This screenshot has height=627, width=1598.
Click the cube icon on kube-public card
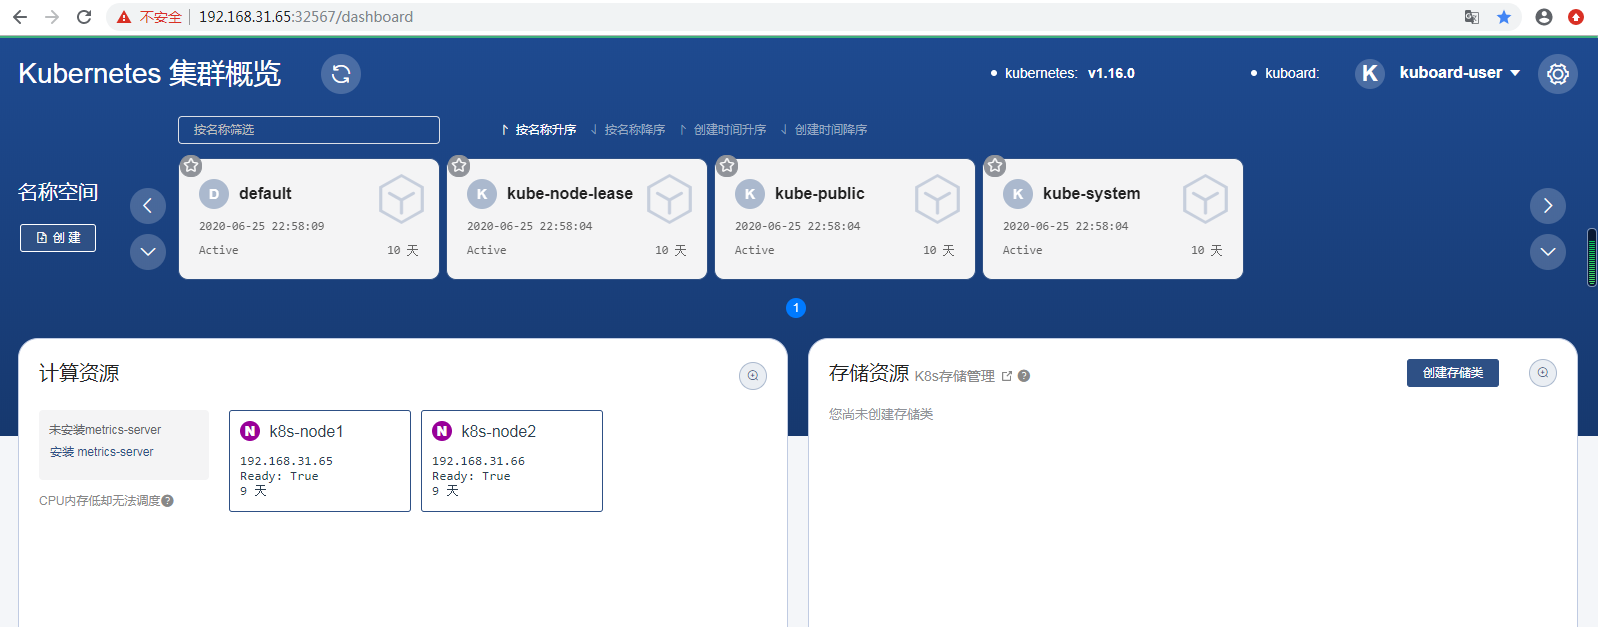pyautogui.click(x=937, y=199)
